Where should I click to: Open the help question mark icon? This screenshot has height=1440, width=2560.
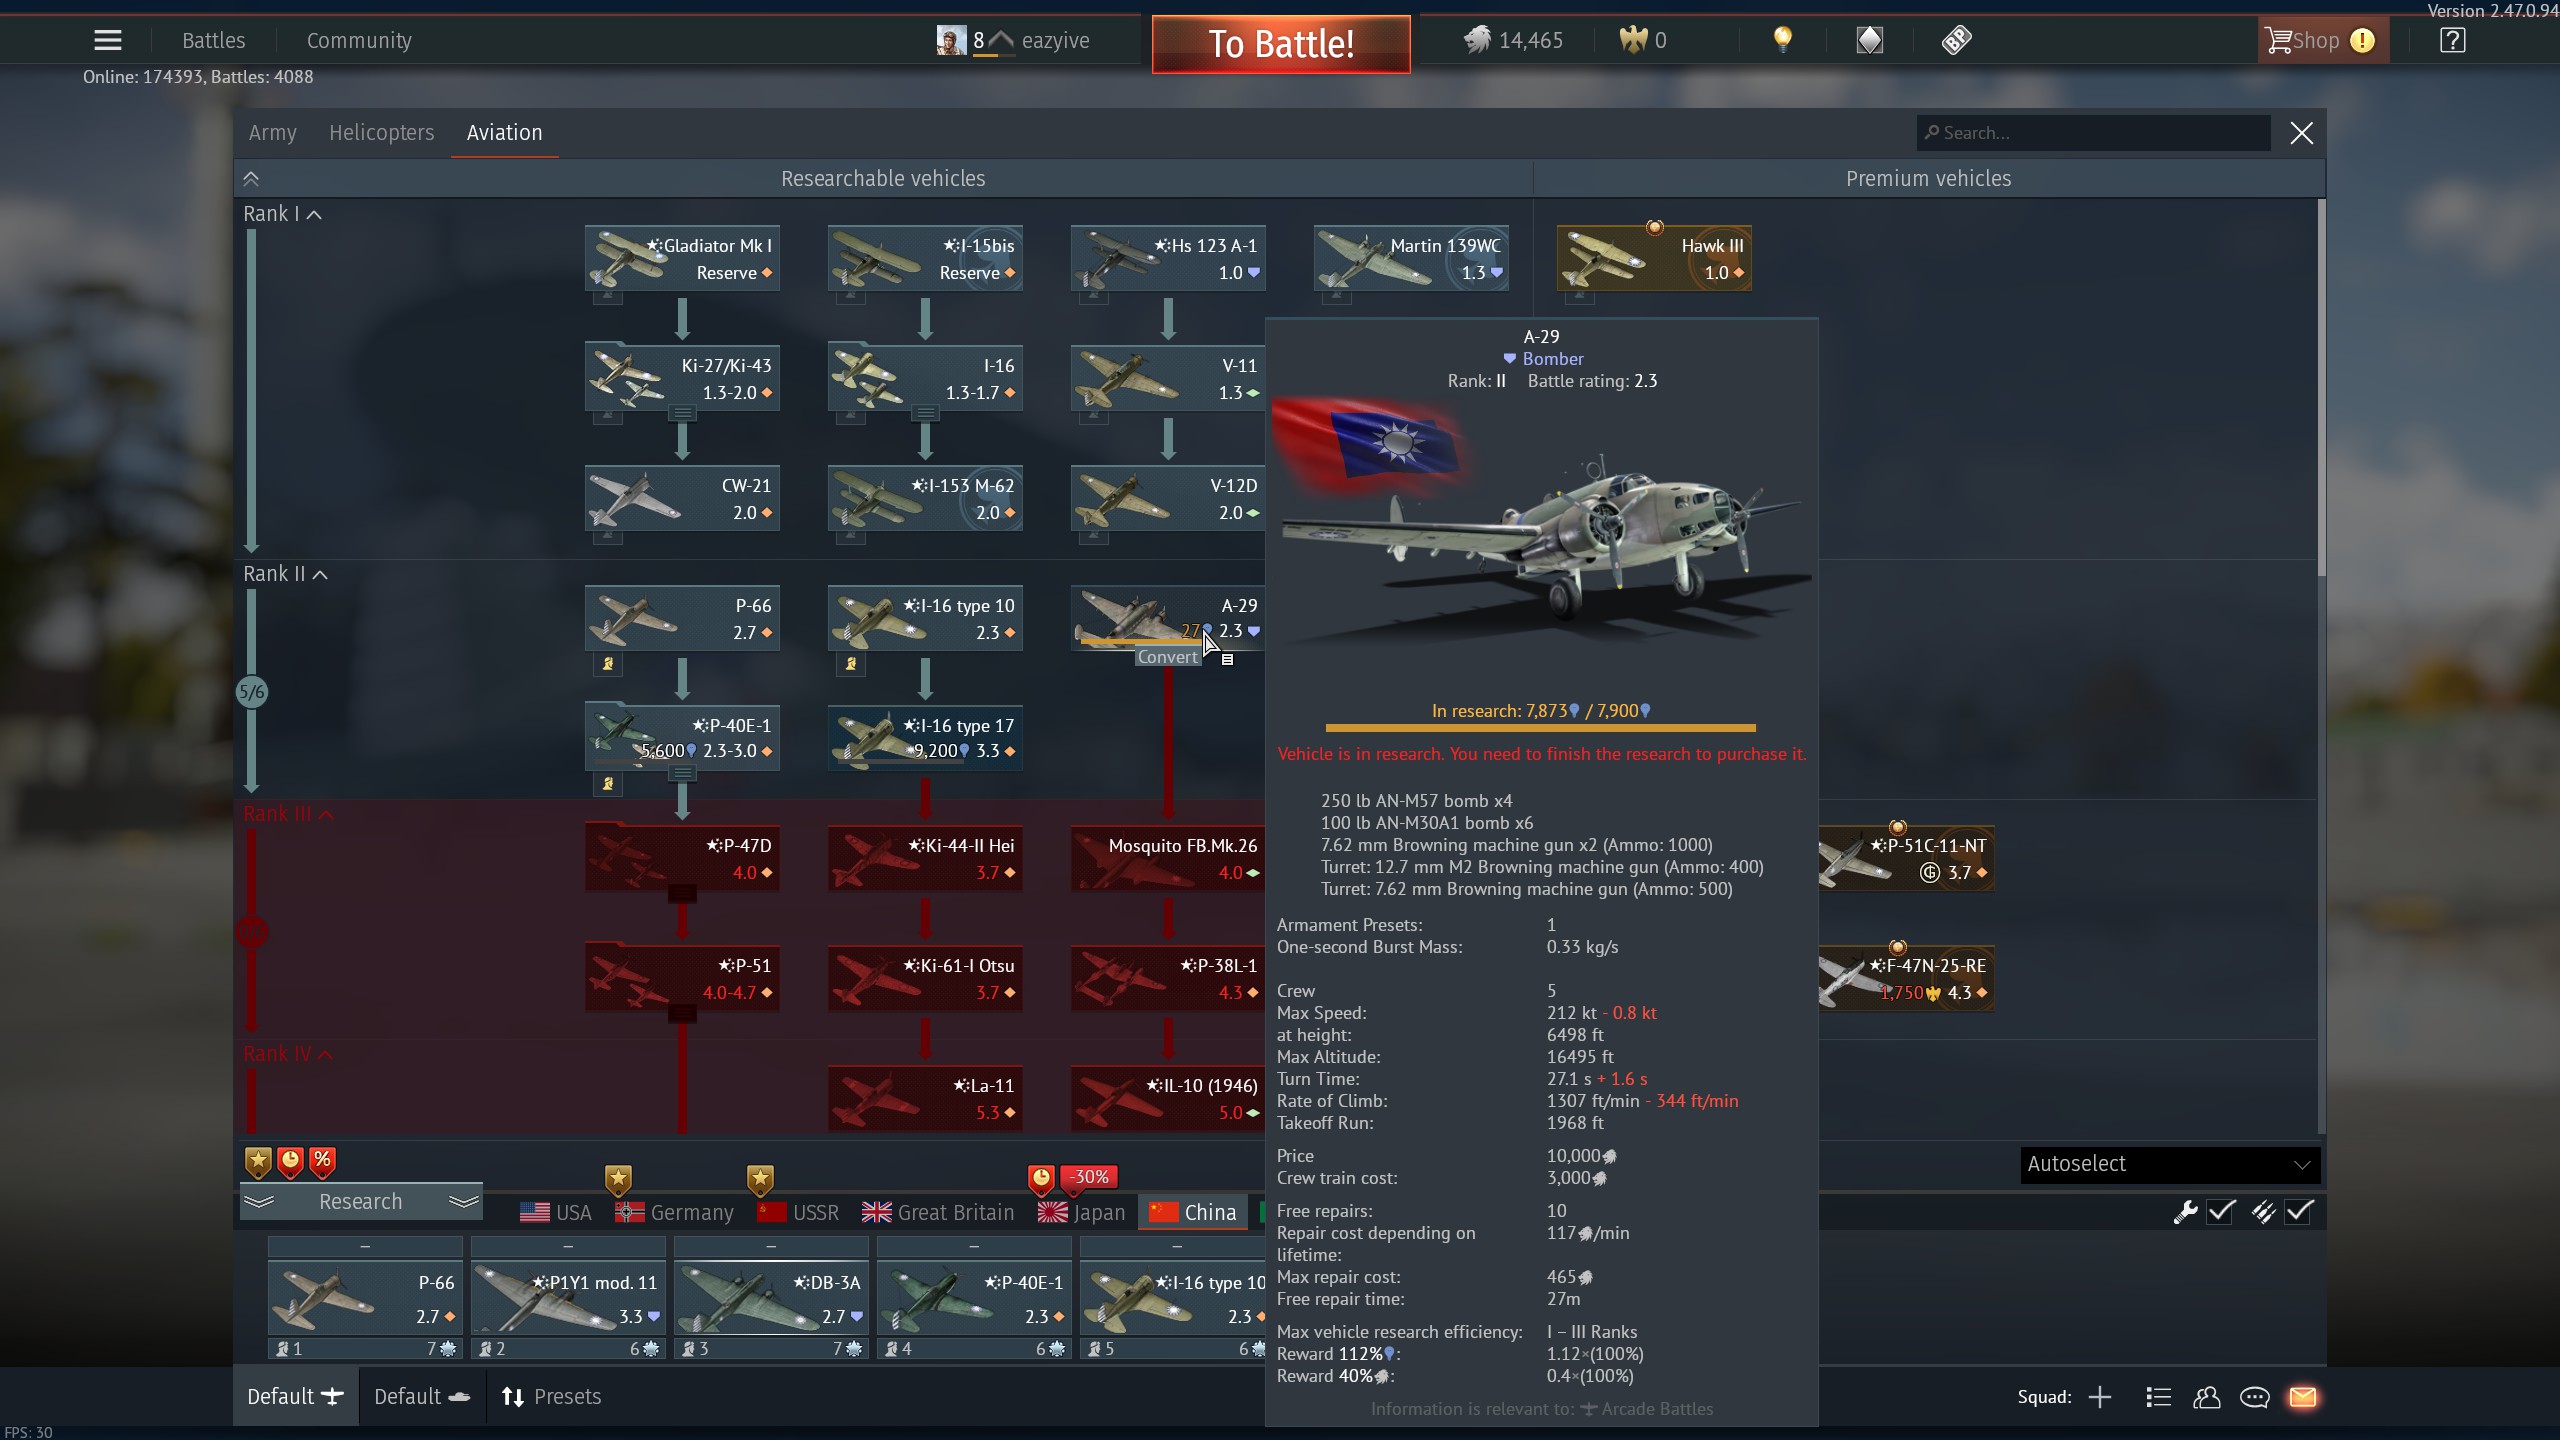click(2452, 40)
